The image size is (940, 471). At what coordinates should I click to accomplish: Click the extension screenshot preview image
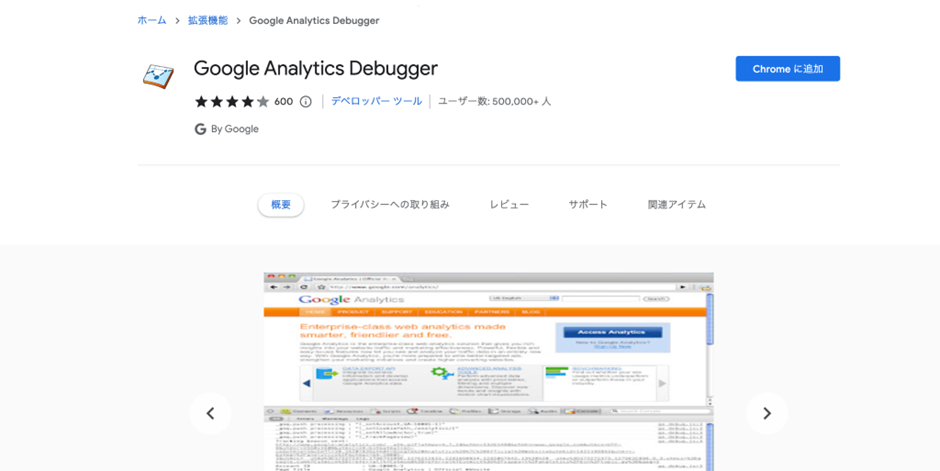tap(489, 372)
